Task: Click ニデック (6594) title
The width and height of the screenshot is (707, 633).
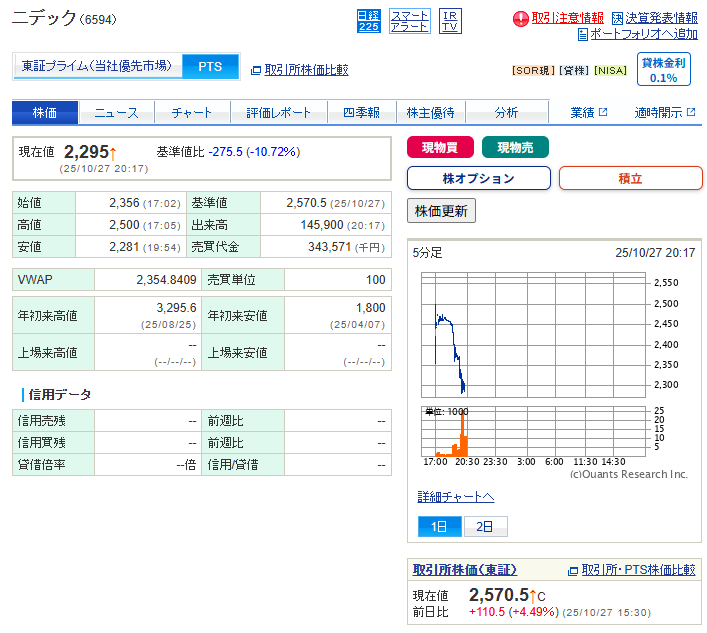Action: pos(64,18)
